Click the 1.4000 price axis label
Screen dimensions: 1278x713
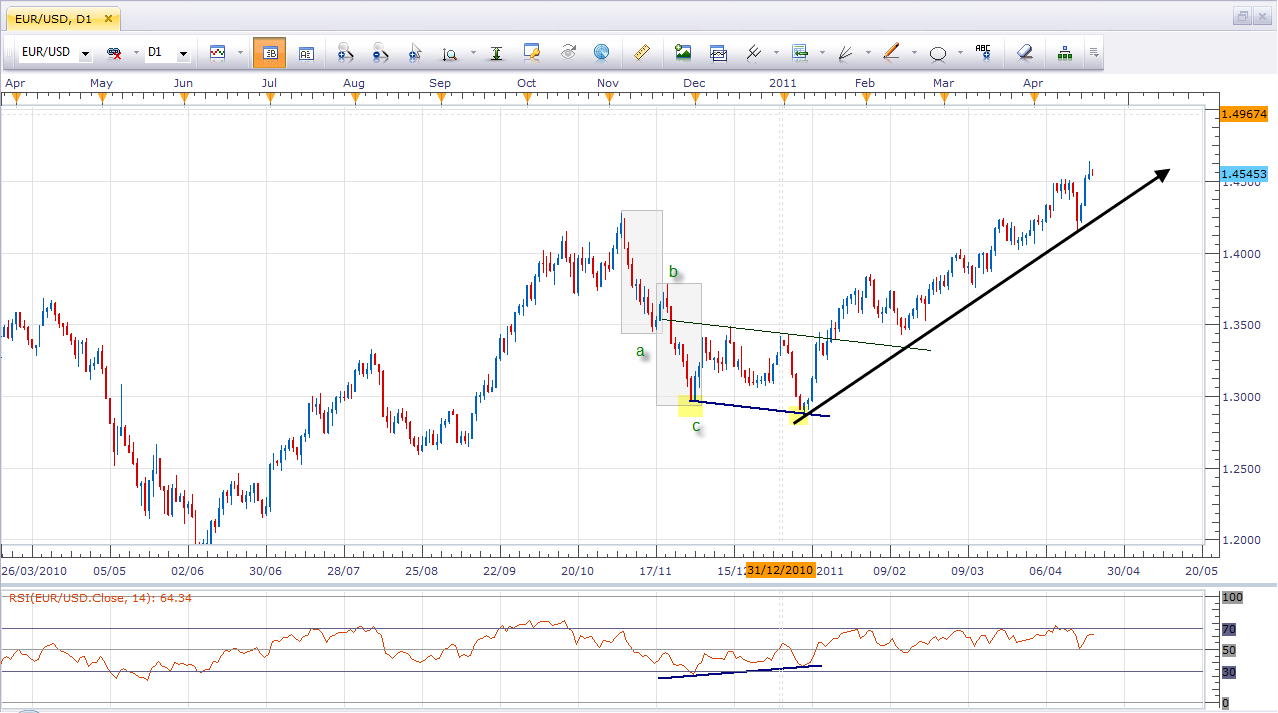click(1241, 254)
